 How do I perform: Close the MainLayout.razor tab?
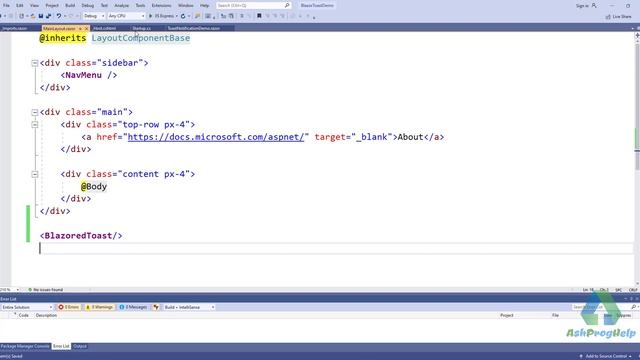86,28
